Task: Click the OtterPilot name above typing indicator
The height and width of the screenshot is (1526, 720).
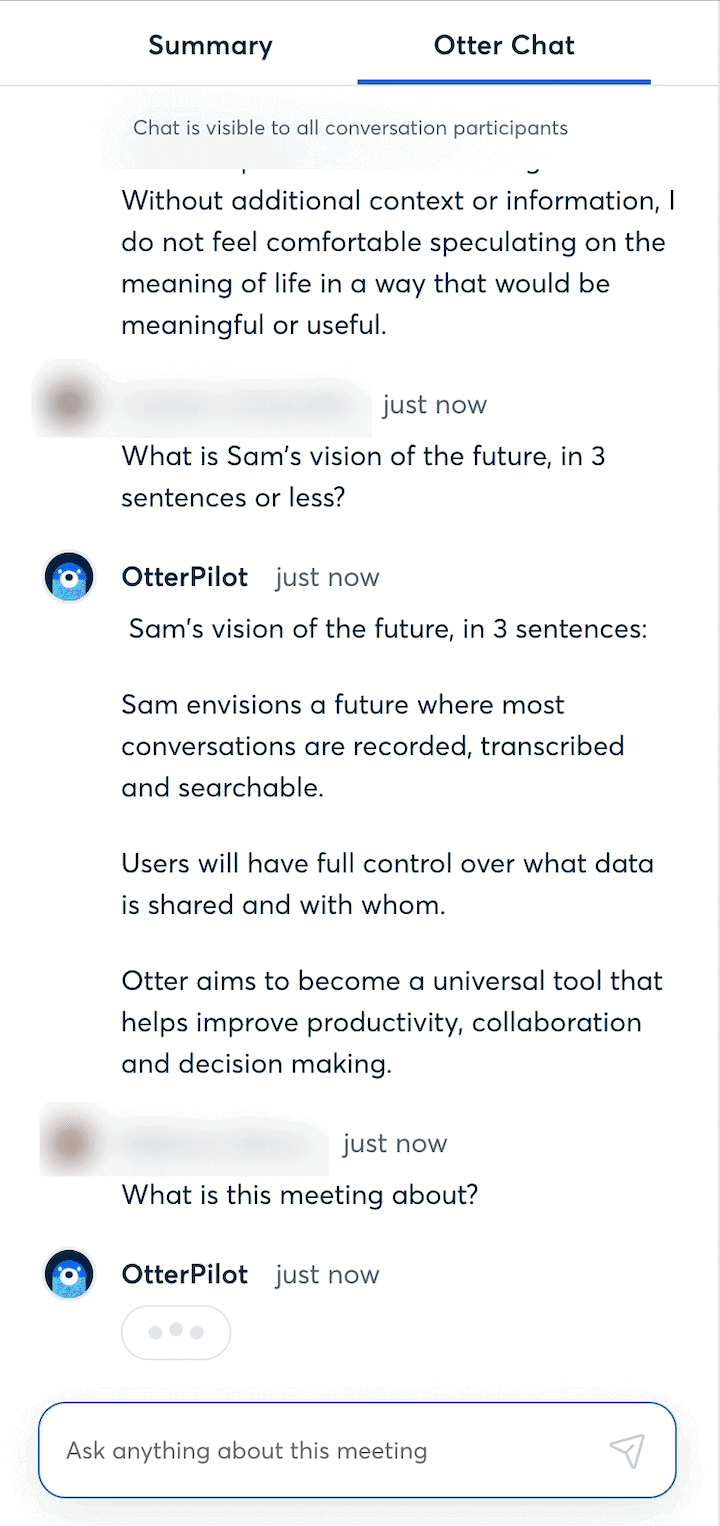Action: [x=184, y=1274]
